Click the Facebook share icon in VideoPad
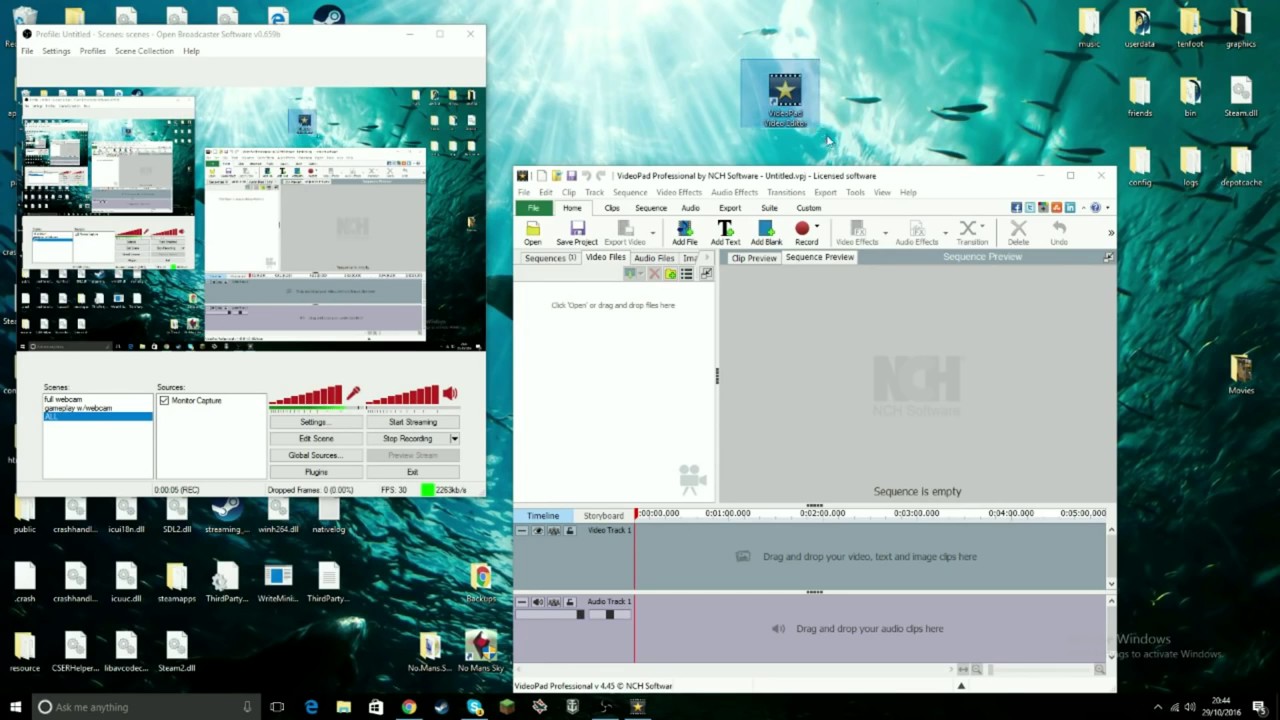This screenshot has width=1280, height=720. (1016, 208)
